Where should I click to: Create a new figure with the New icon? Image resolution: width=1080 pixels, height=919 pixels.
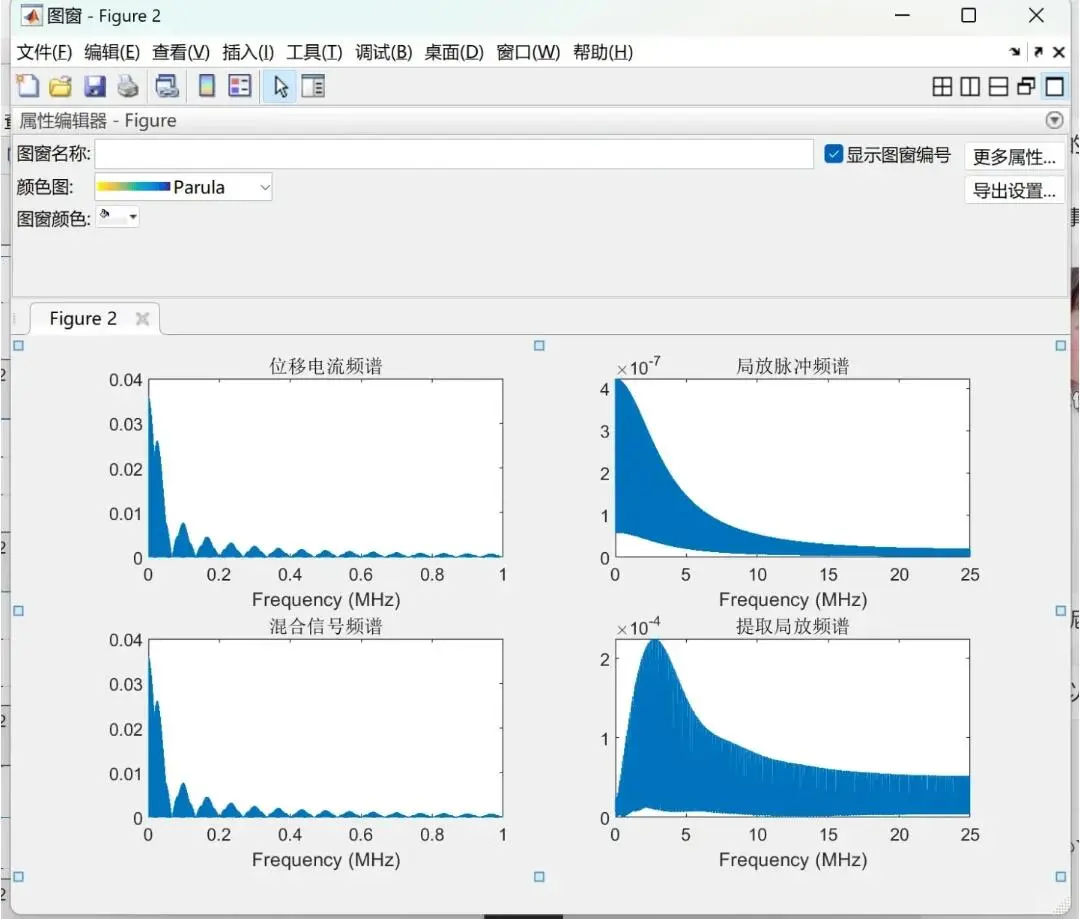pyautogui.click(x=27, y=86)
